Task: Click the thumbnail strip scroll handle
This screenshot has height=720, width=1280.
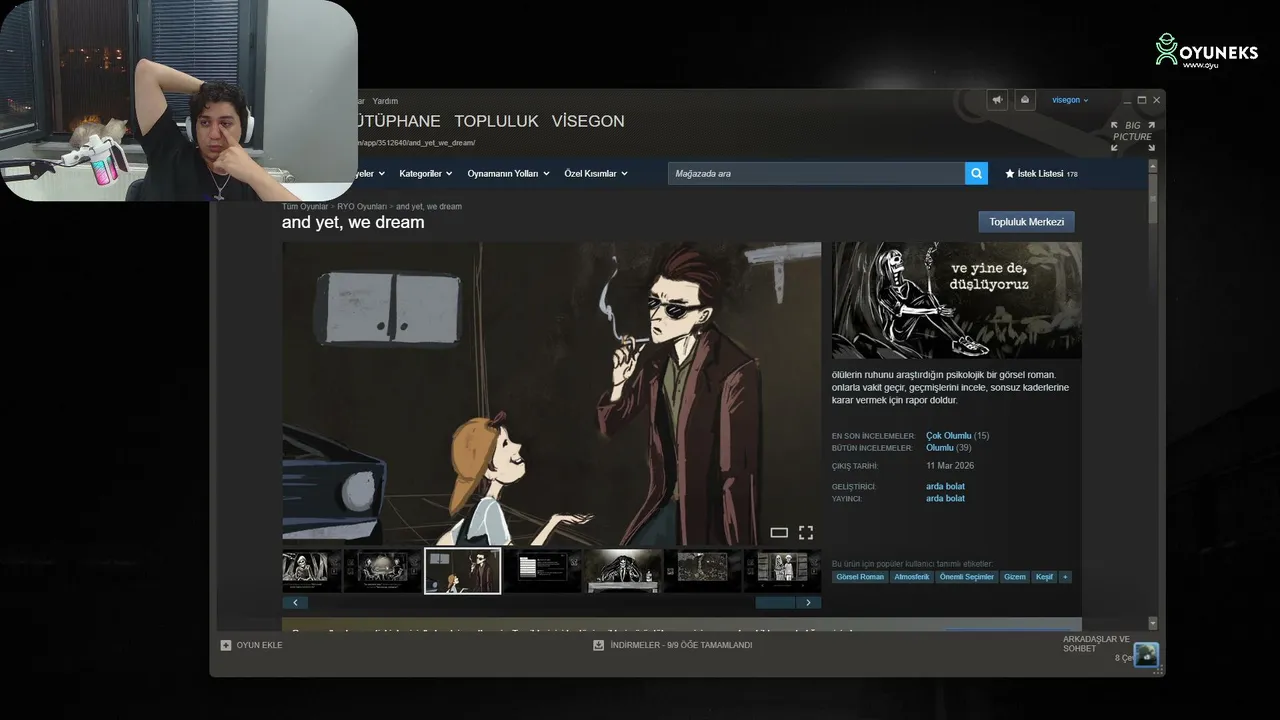Action: point(775,603)
